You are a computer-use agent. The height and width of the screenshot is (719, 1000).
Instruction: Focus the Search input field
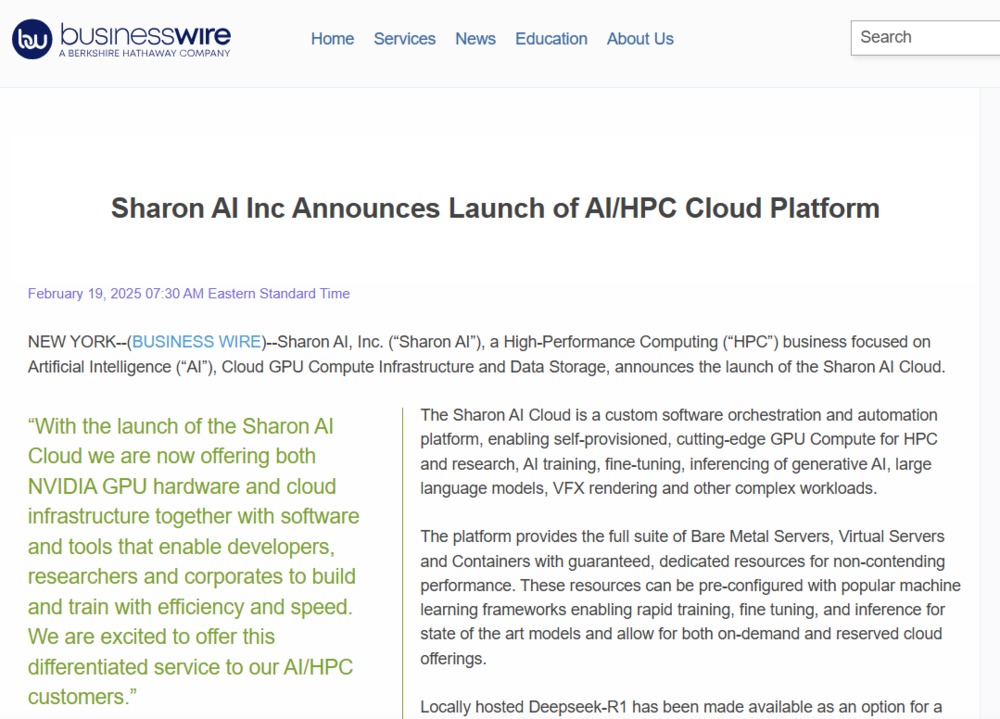point(925,38)
